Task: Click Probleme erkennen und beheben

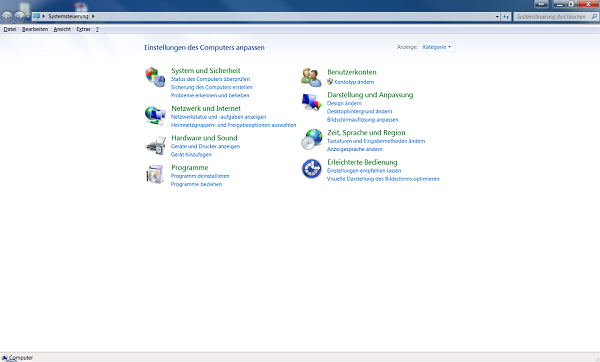Action: coord(210,95)
